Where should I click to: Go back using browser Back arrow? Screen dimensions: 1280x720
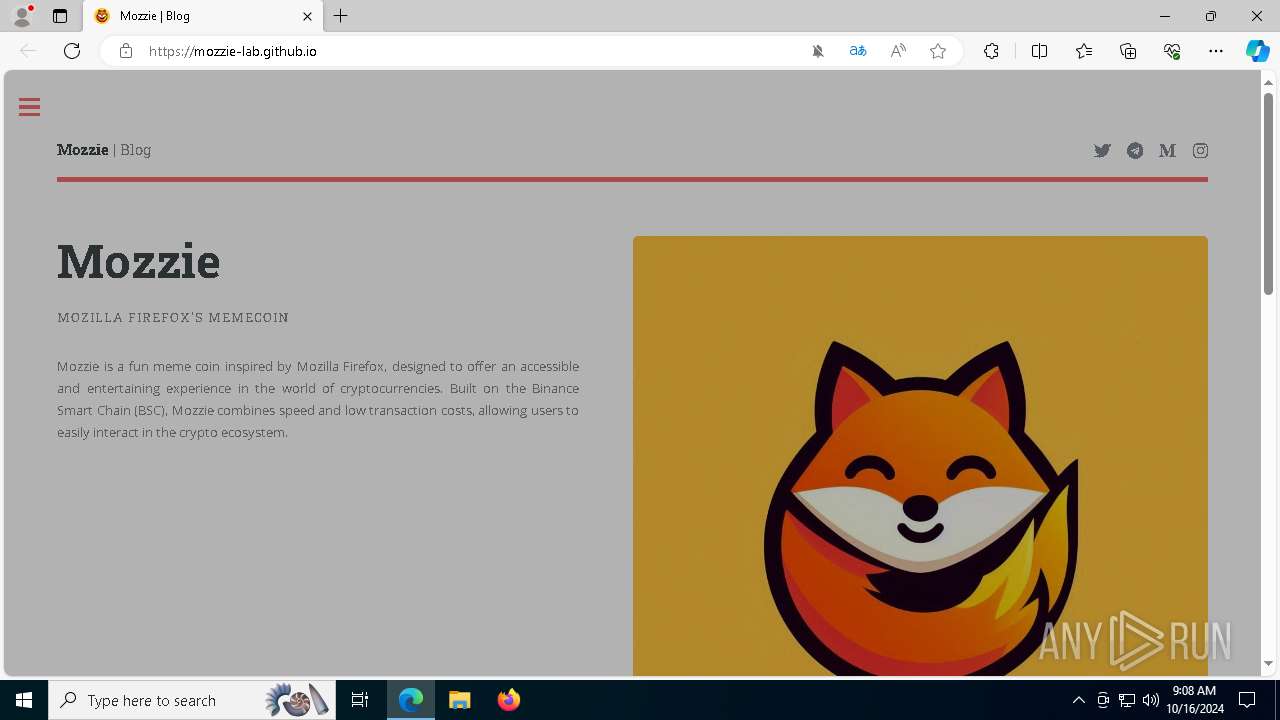28,51
